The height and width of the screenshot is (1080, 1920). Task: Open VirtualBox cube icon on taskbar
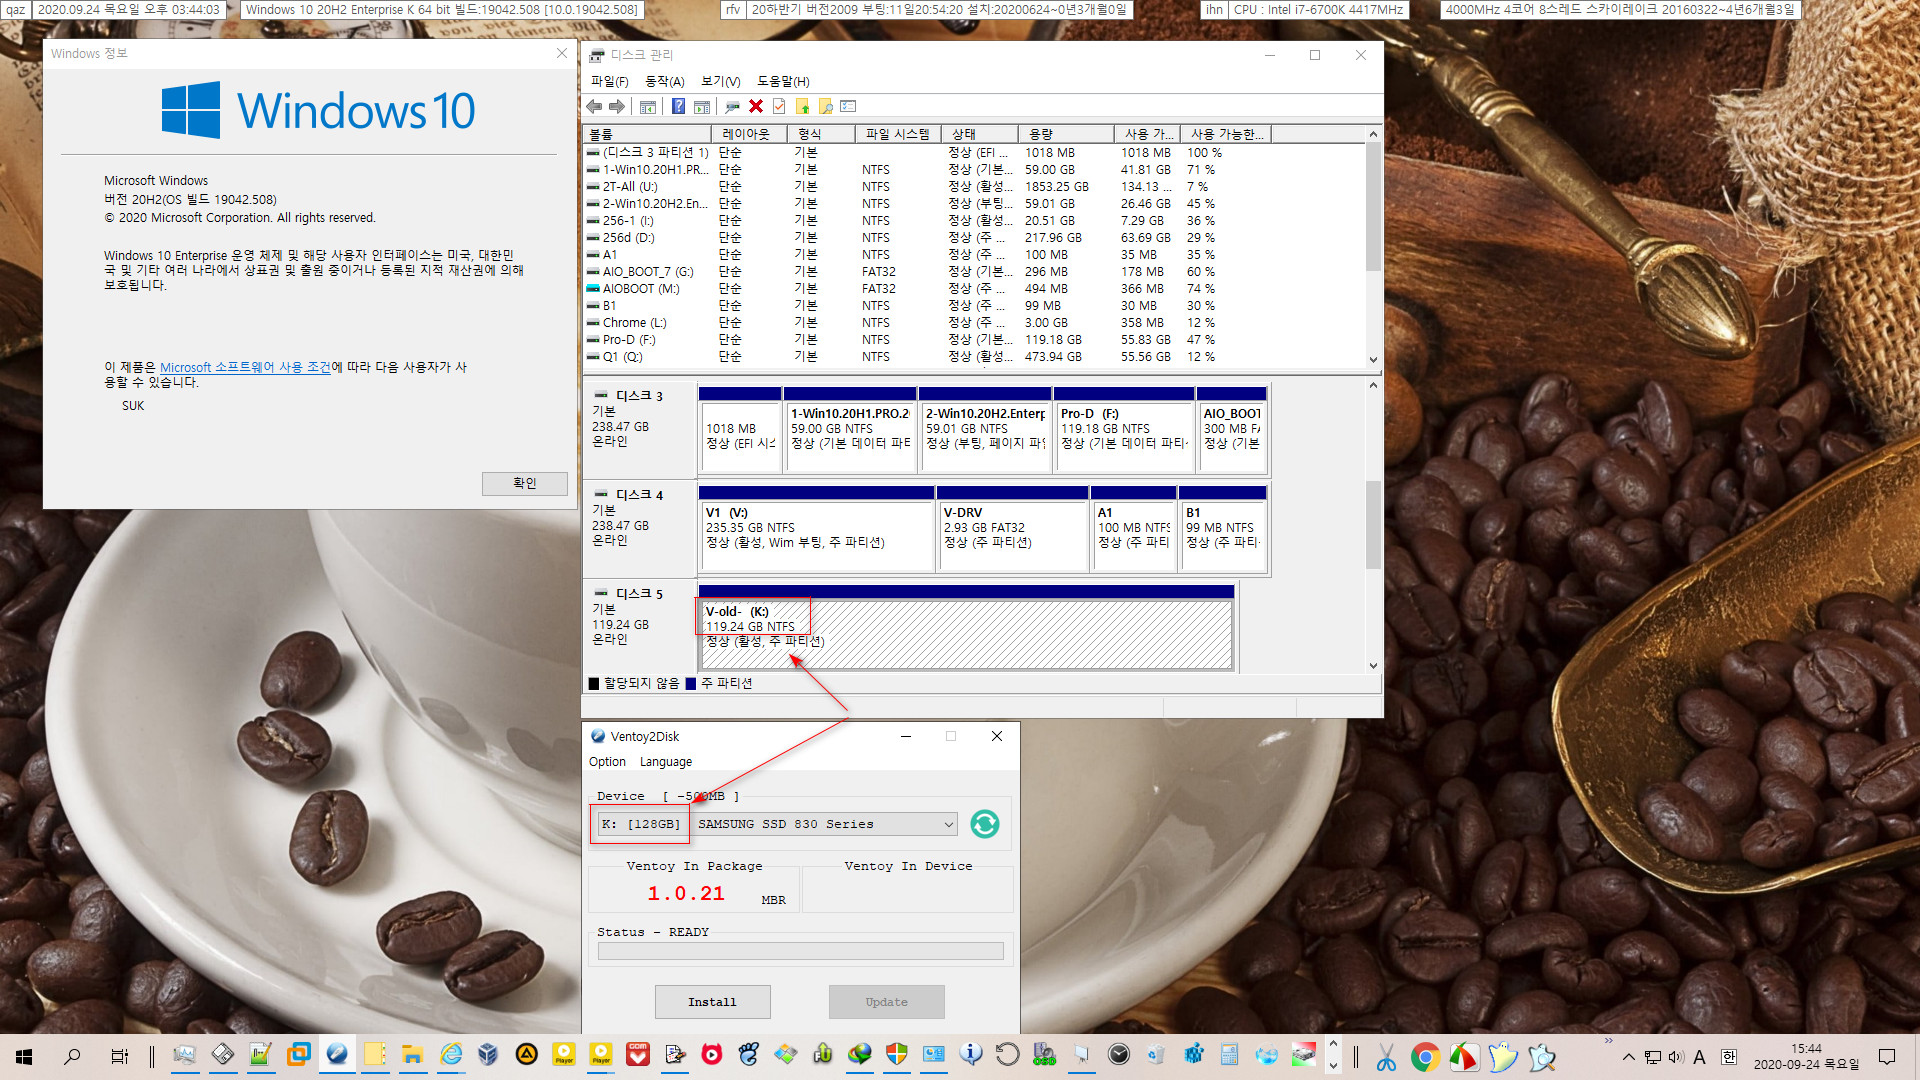(488, 1054)
